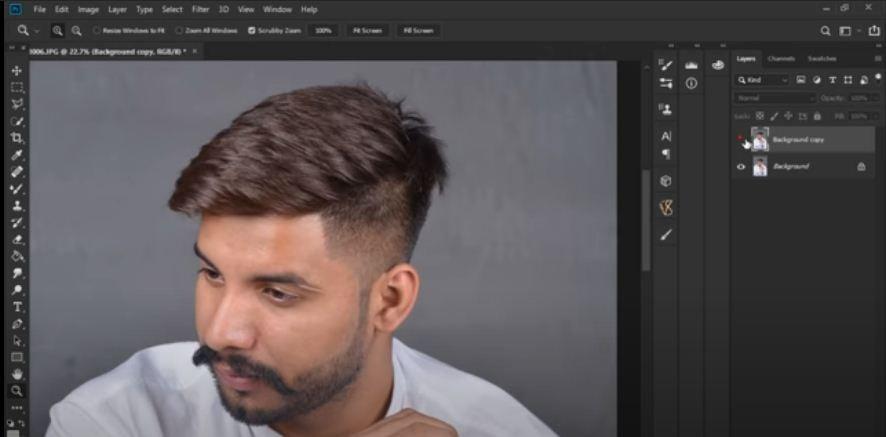Select the Paint Bucket tool

click(17, 257)
